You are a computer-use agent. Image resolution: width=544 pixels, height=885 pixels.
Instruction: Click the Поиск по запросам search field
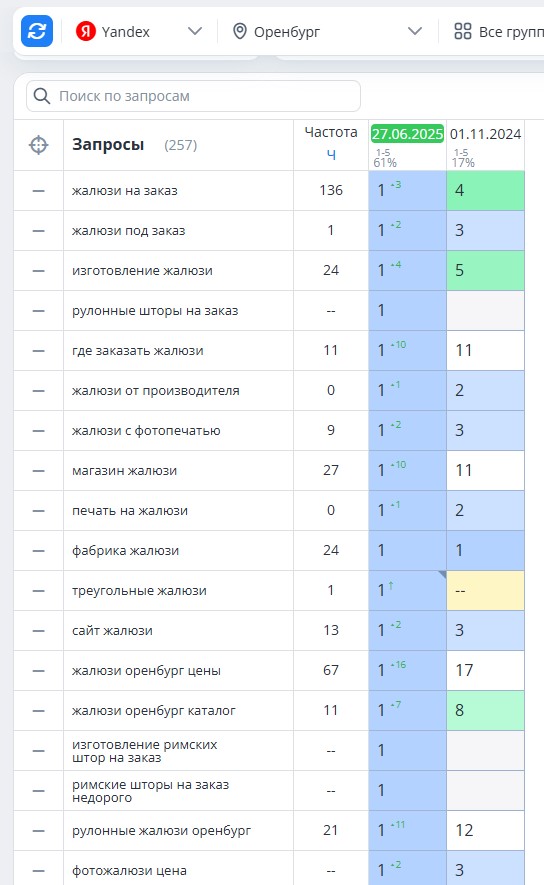click(194, 96)
